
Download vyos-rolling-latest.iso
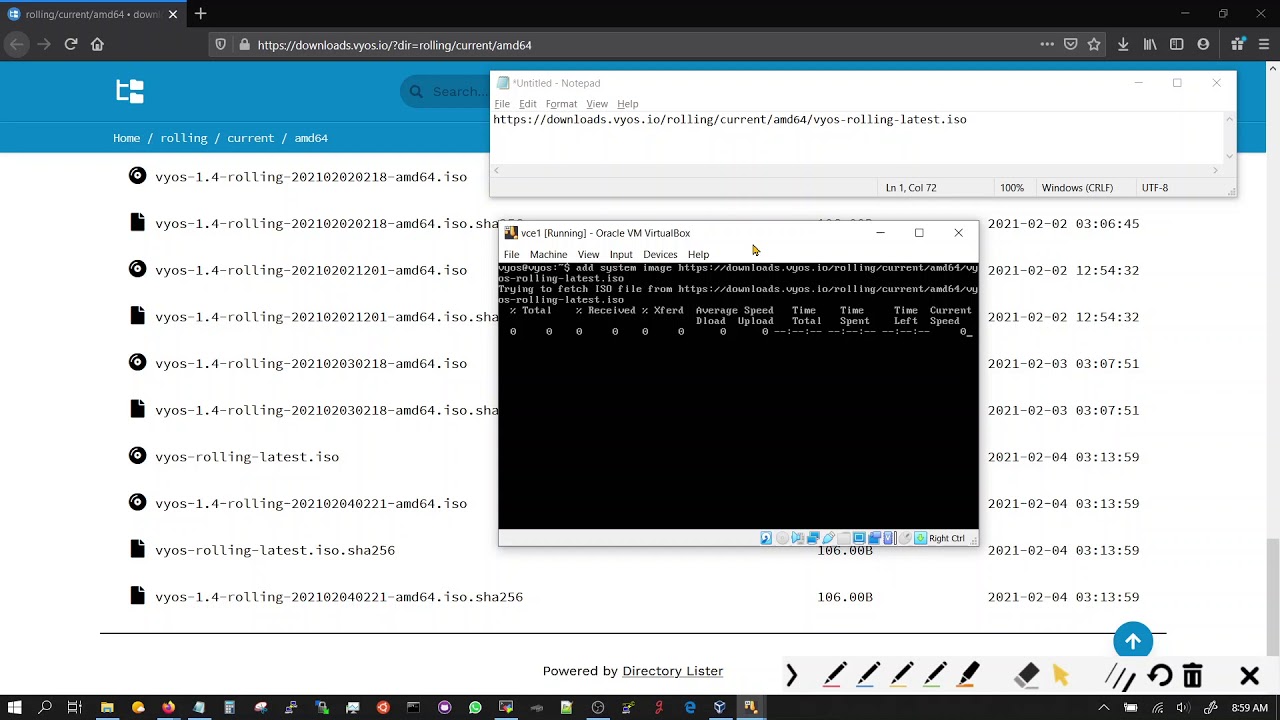click(247, 457)
